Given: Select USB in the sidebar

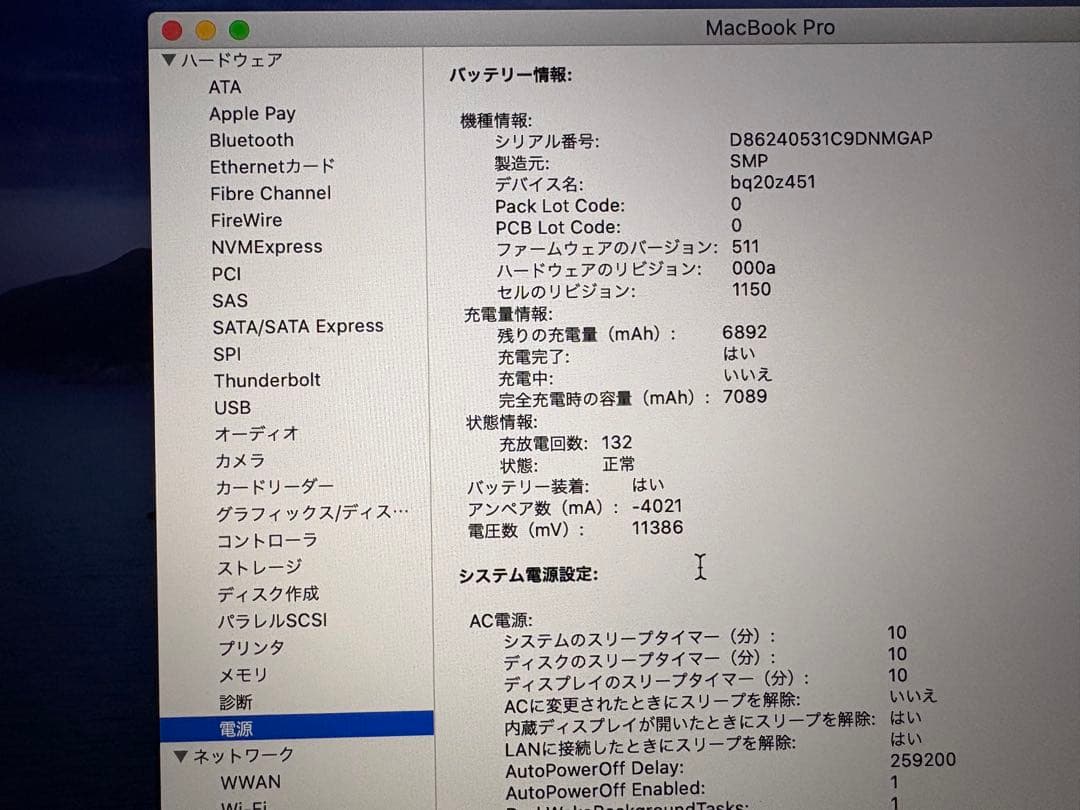Looking at the screenshot, I should point(233,408).
